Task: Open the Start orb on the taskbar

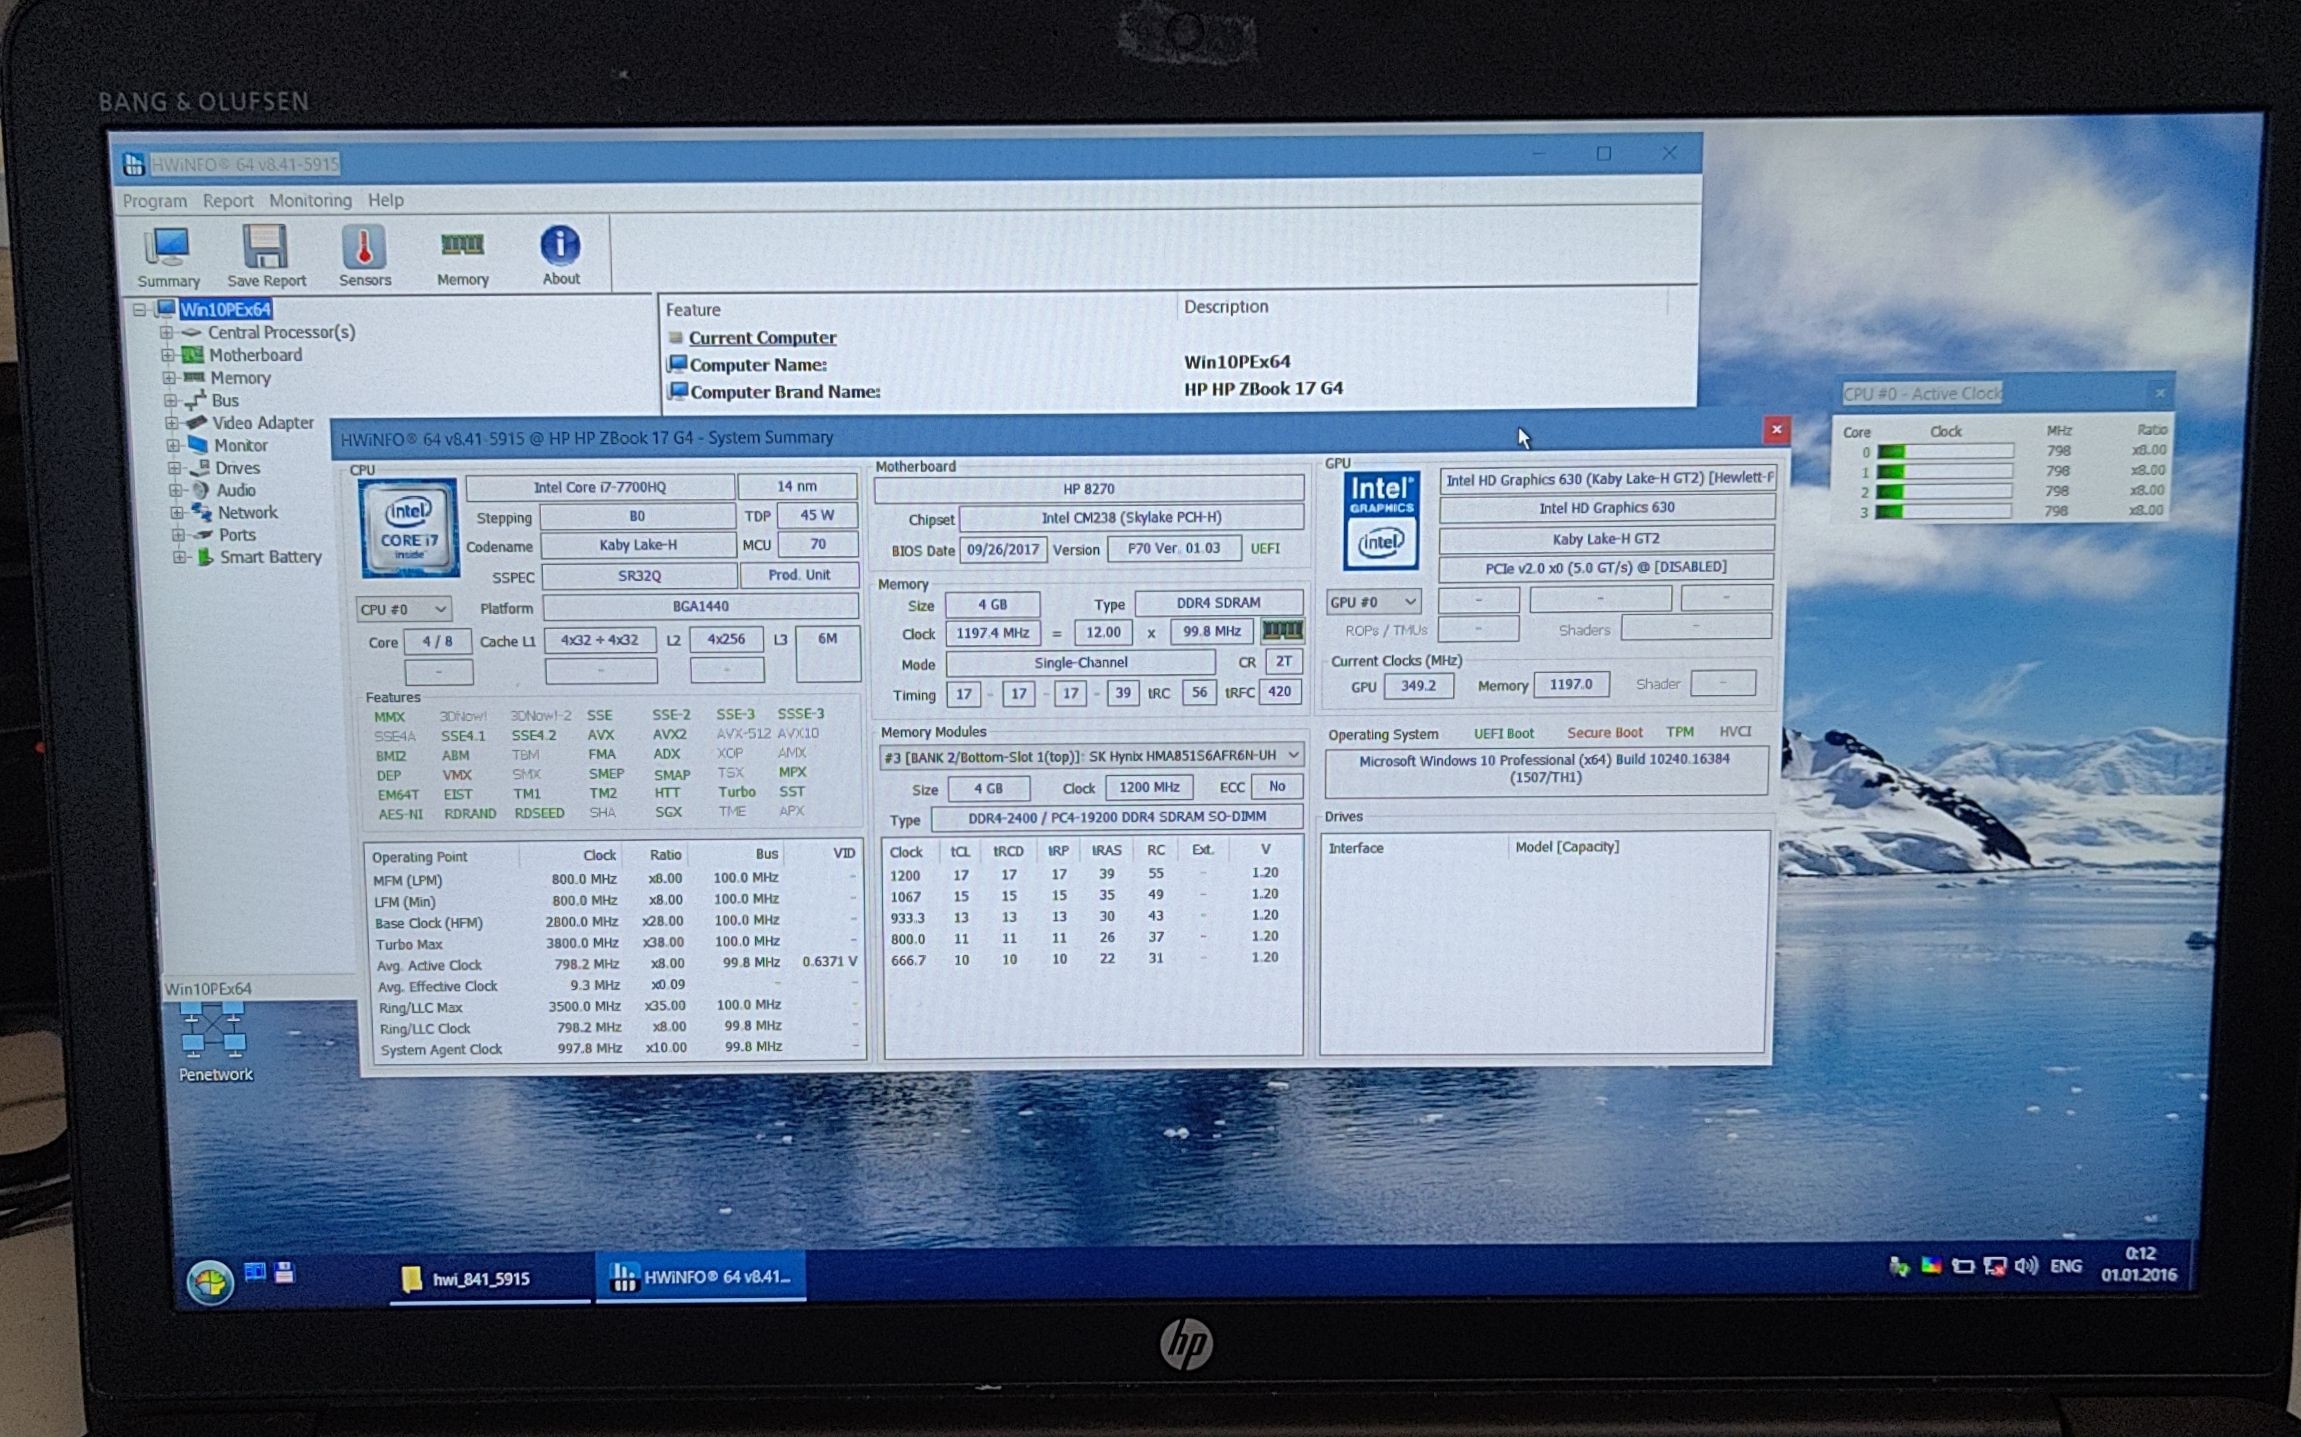Action: (209, 1282)
